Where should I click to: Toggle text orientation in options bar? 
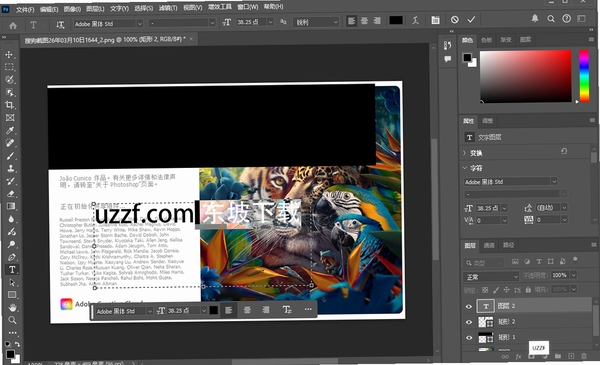[60, 24]
